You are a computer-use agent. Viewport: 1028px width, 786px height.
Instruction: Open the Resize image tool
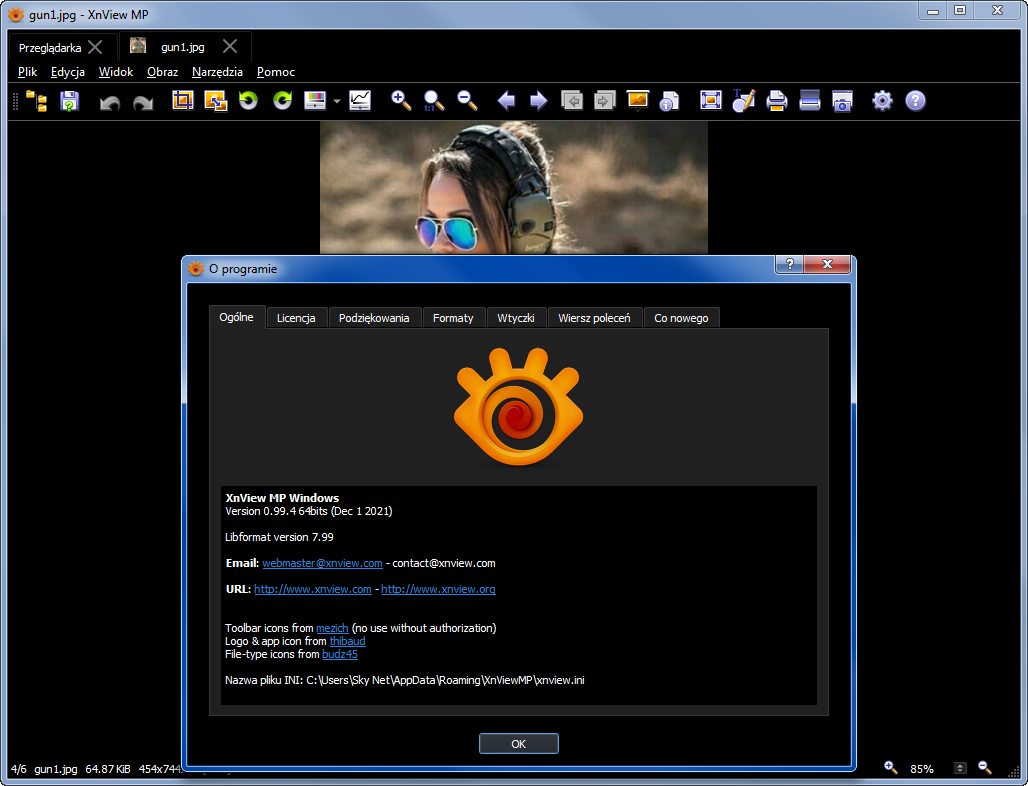(x=216, y=100)
